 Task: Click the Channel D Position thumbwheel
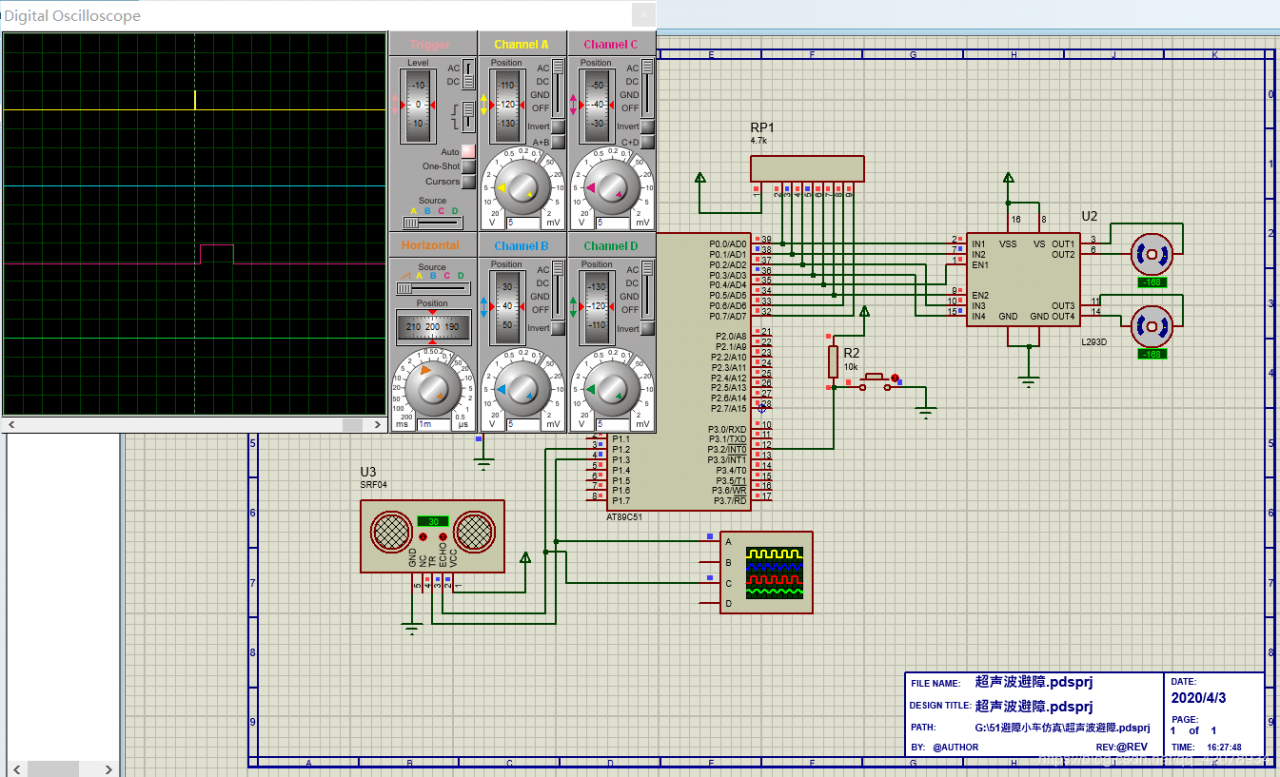tap(596, 306)
